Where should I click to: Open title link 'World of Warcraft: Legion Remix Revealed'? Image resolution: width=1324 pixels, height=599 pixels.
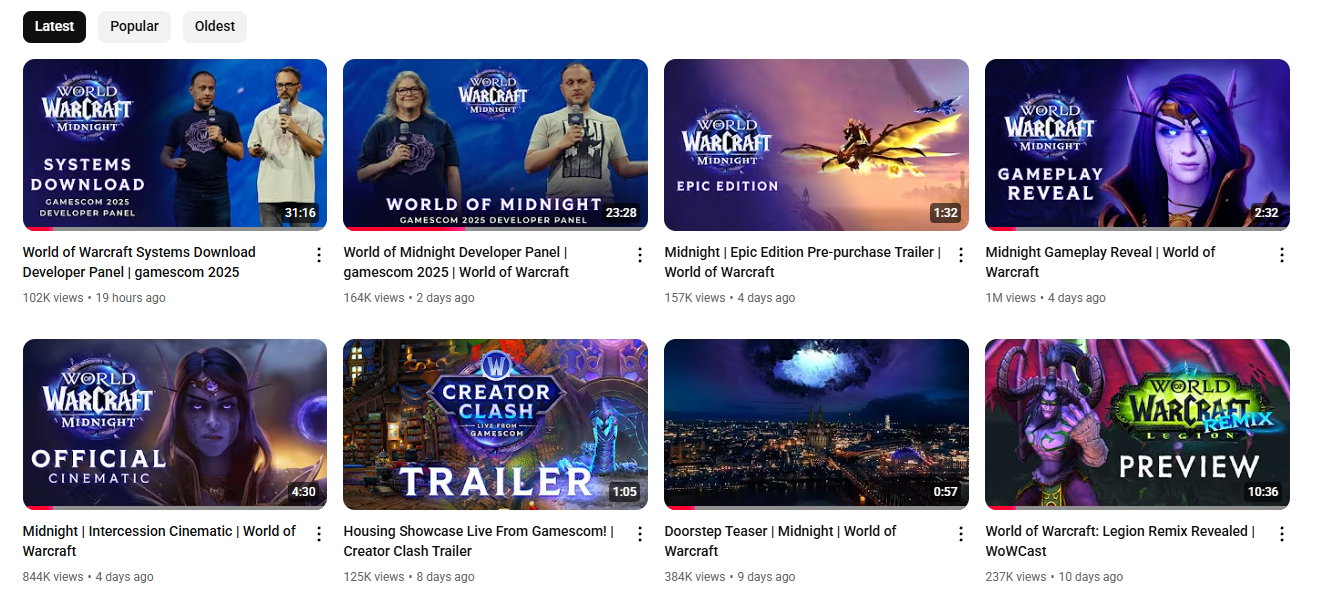coord(1120,541)
